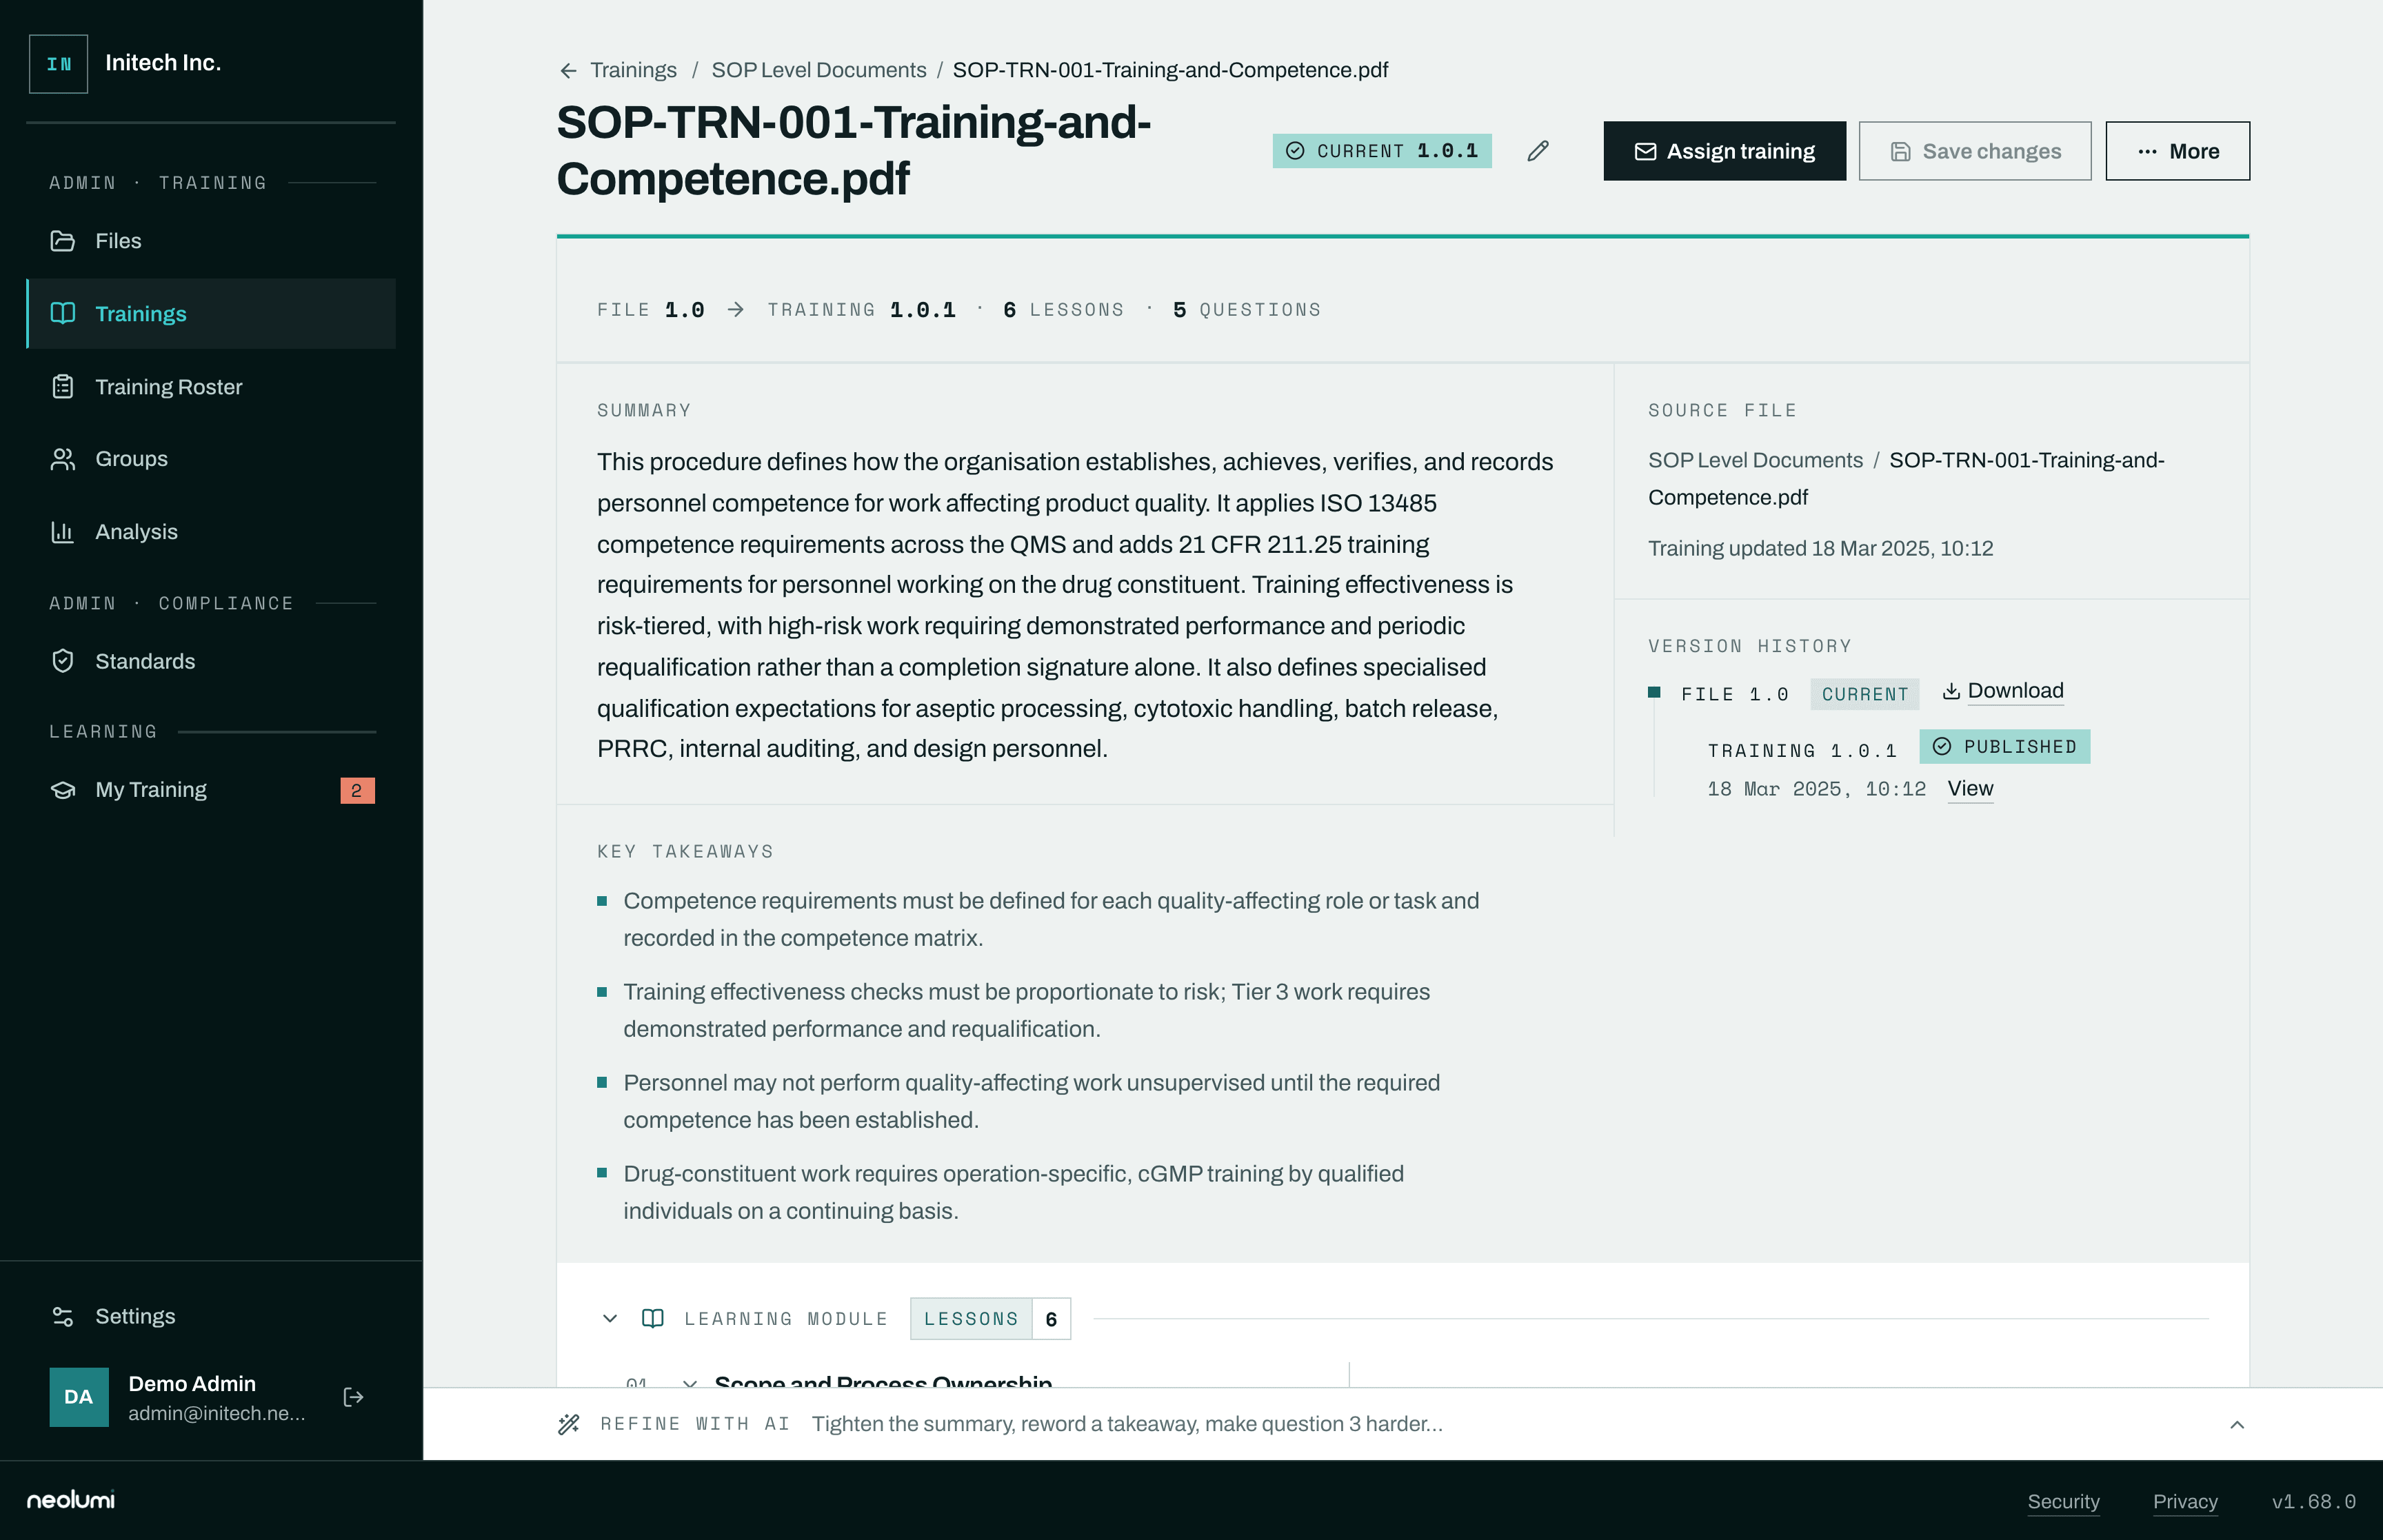Open the Analysis page
The height and width of the screenshot is (1540, 2383).
coord(211,532)
